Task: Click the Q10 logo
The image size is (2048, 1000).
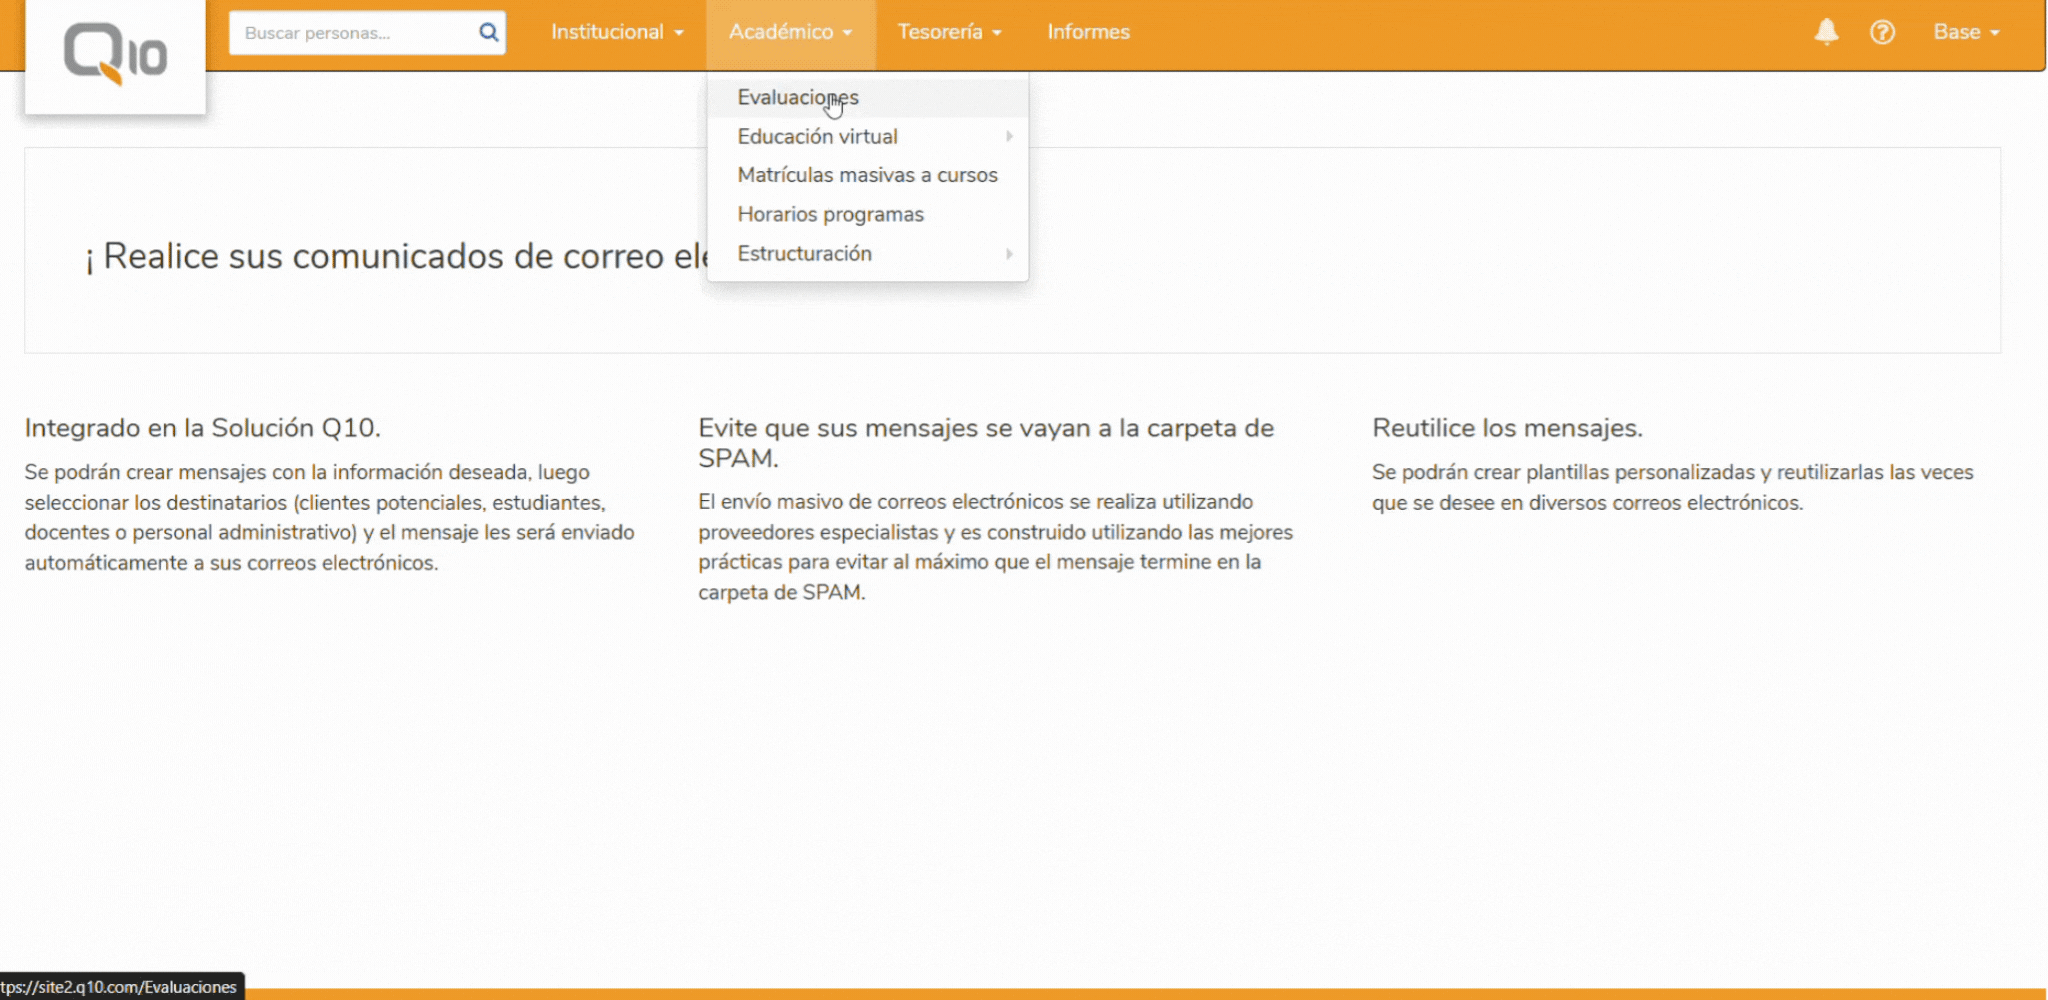Action: coord(115,54)
